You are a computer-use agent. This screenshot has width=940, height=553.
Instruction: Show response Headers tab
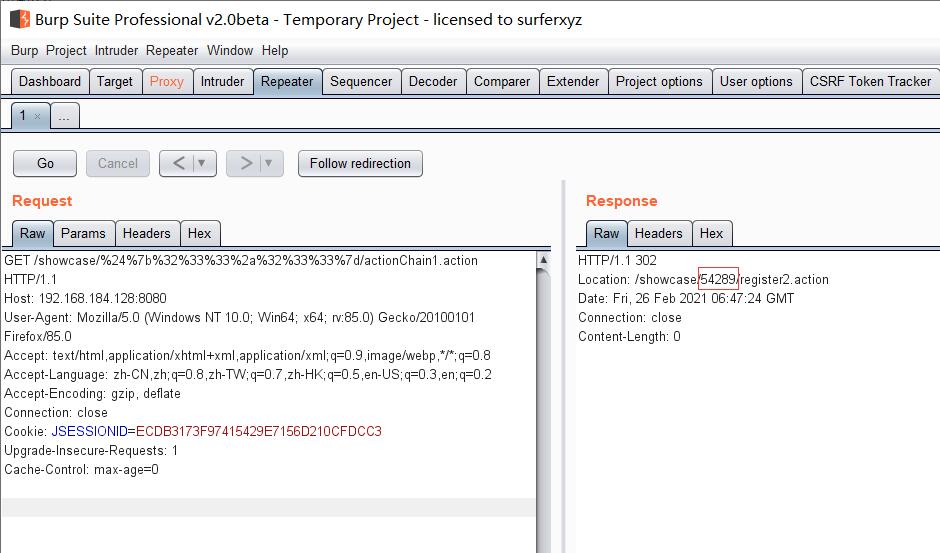[x=658, y=233]
